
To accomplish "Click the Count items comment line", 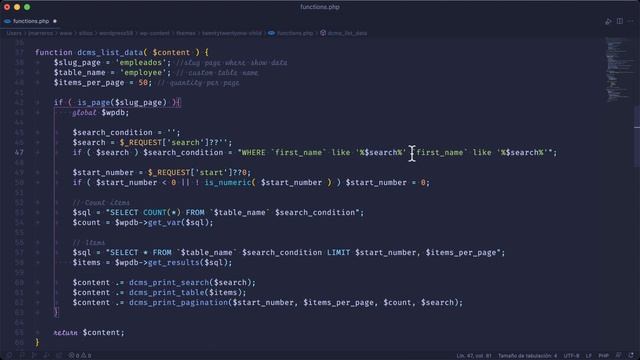I will (x=101, y=202).
